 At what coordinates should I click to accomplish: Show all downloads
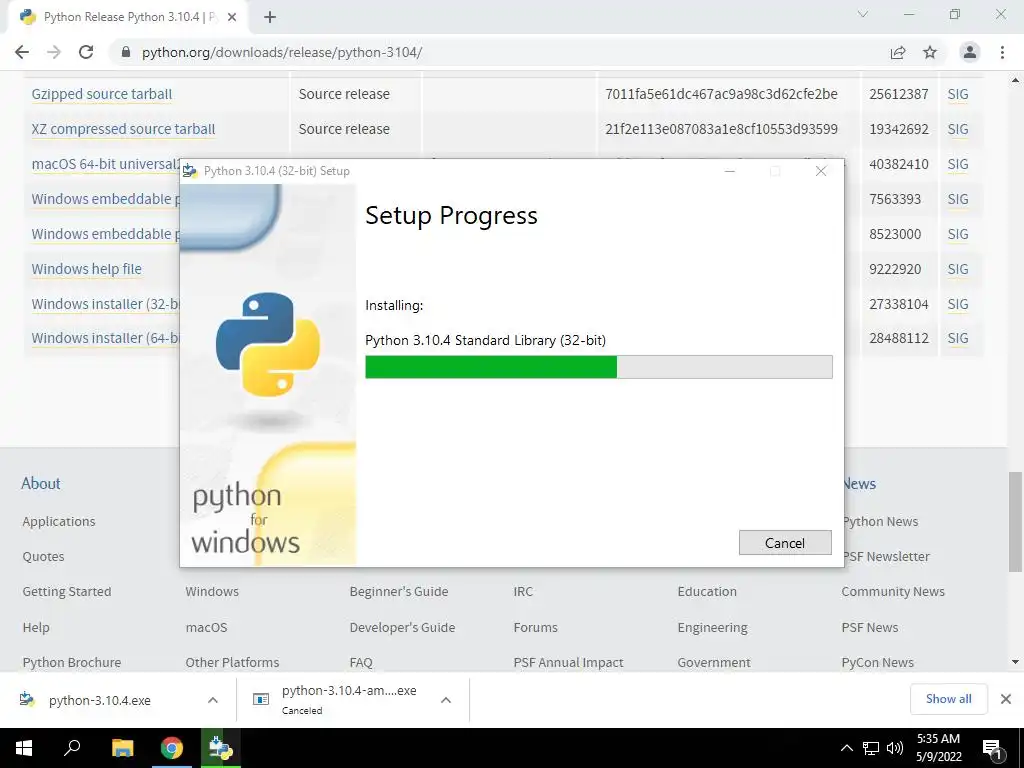click(x=948, y=699)
